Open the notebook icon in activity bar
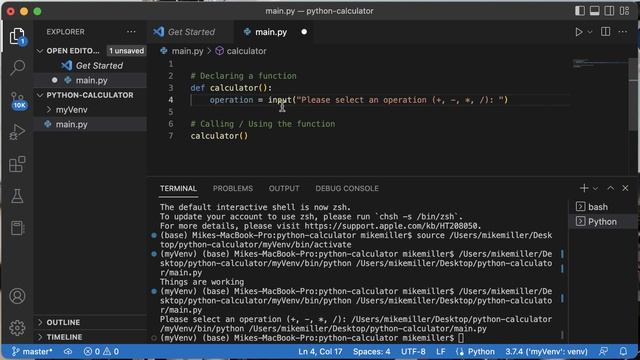 pos(17,228)
